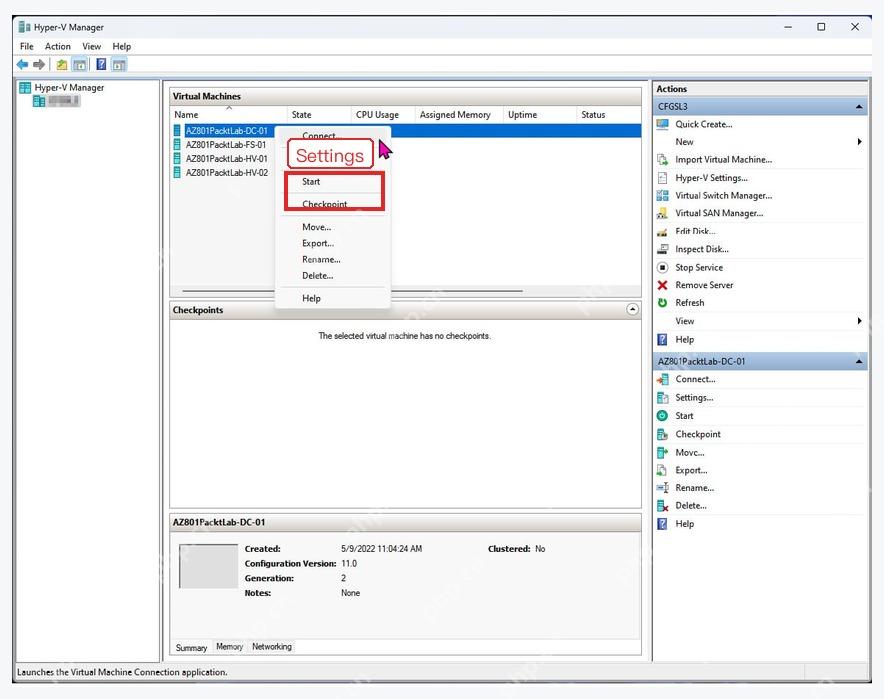Viewport: 884px width, 699px height.
Task: Open the Action menu
Action: 58,46
